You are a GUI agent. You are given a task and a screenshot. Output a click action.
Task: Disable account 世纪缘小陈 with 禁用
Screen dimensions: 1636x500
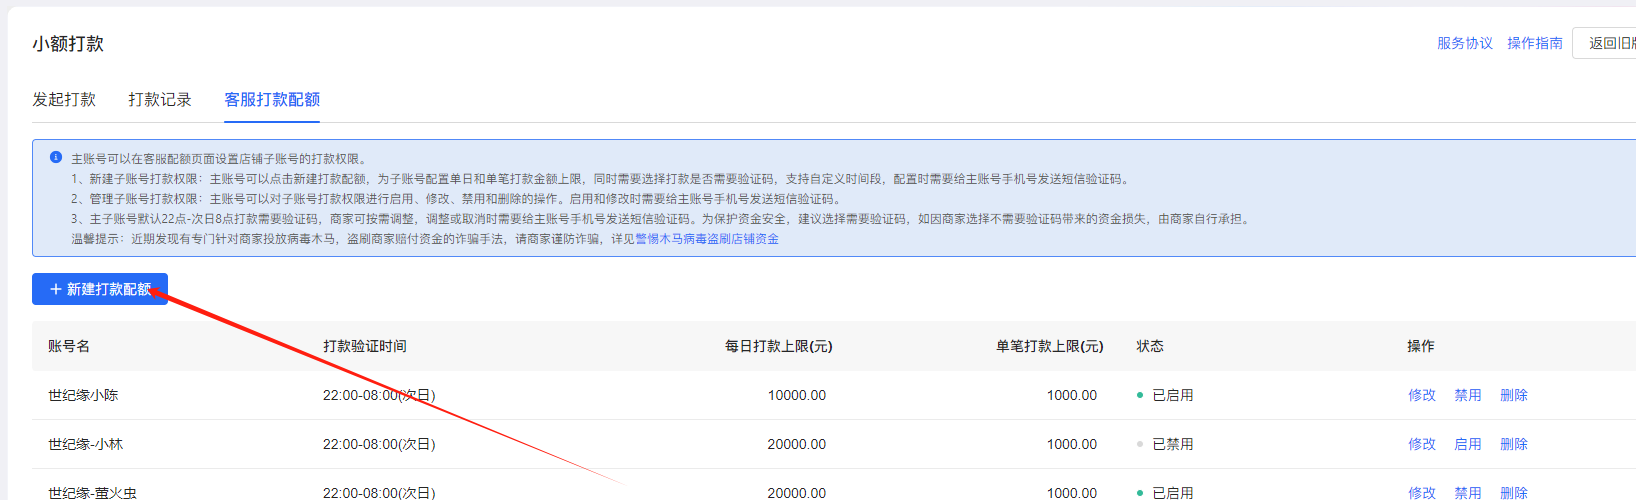click(1467, 395)
